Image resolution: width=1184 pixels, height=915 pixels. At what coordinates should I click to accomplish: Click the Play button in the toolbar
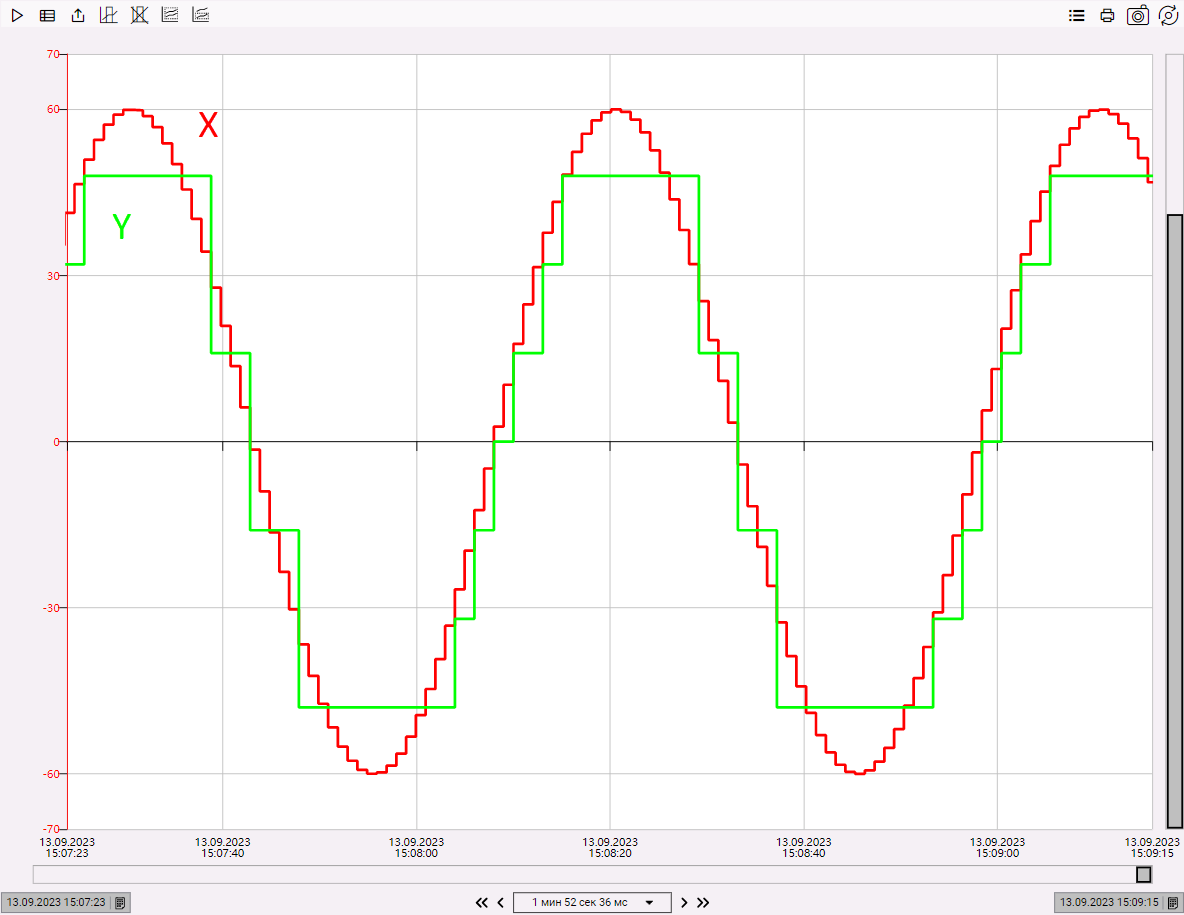[17, 15]
